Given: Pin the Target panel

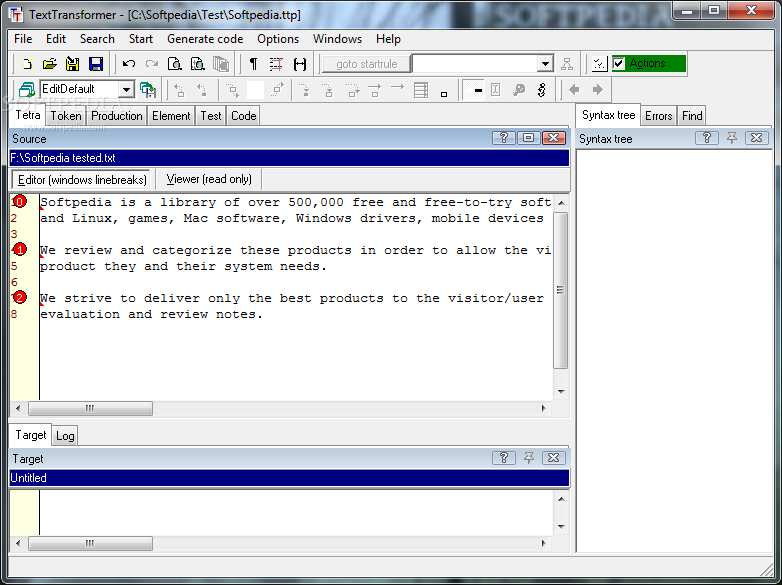Looking at the screenshot, I should coord(529,458).
